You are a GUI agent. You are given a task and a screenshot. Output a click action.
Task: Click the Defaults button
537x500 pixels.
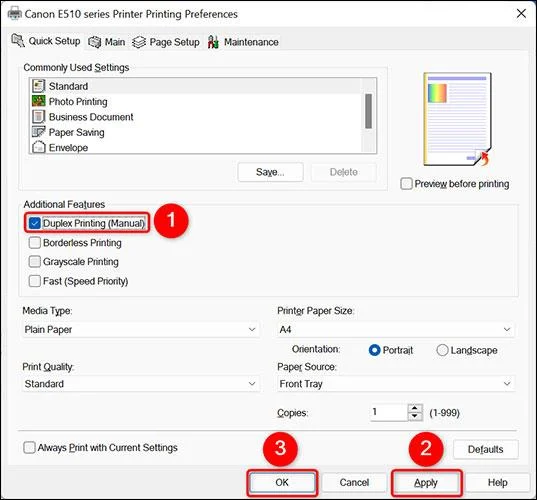(x=486, y=449)
